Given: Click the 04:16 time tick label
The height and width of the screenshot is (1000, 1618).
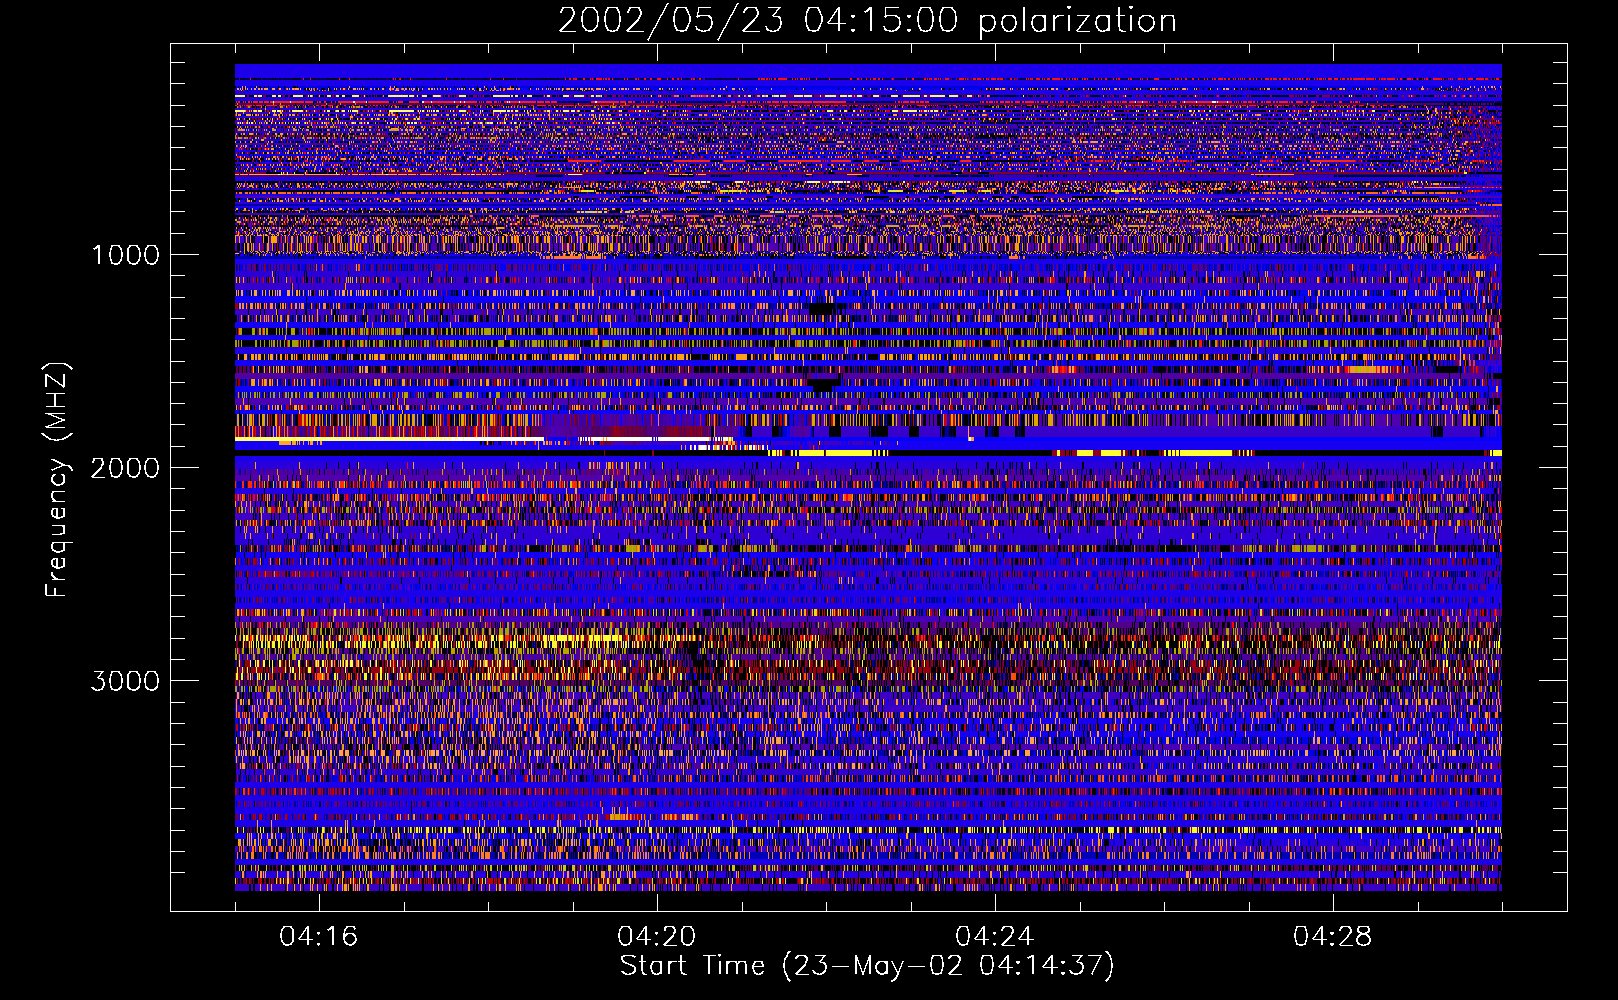Looking at the screenshot, I should coord(319,937).
